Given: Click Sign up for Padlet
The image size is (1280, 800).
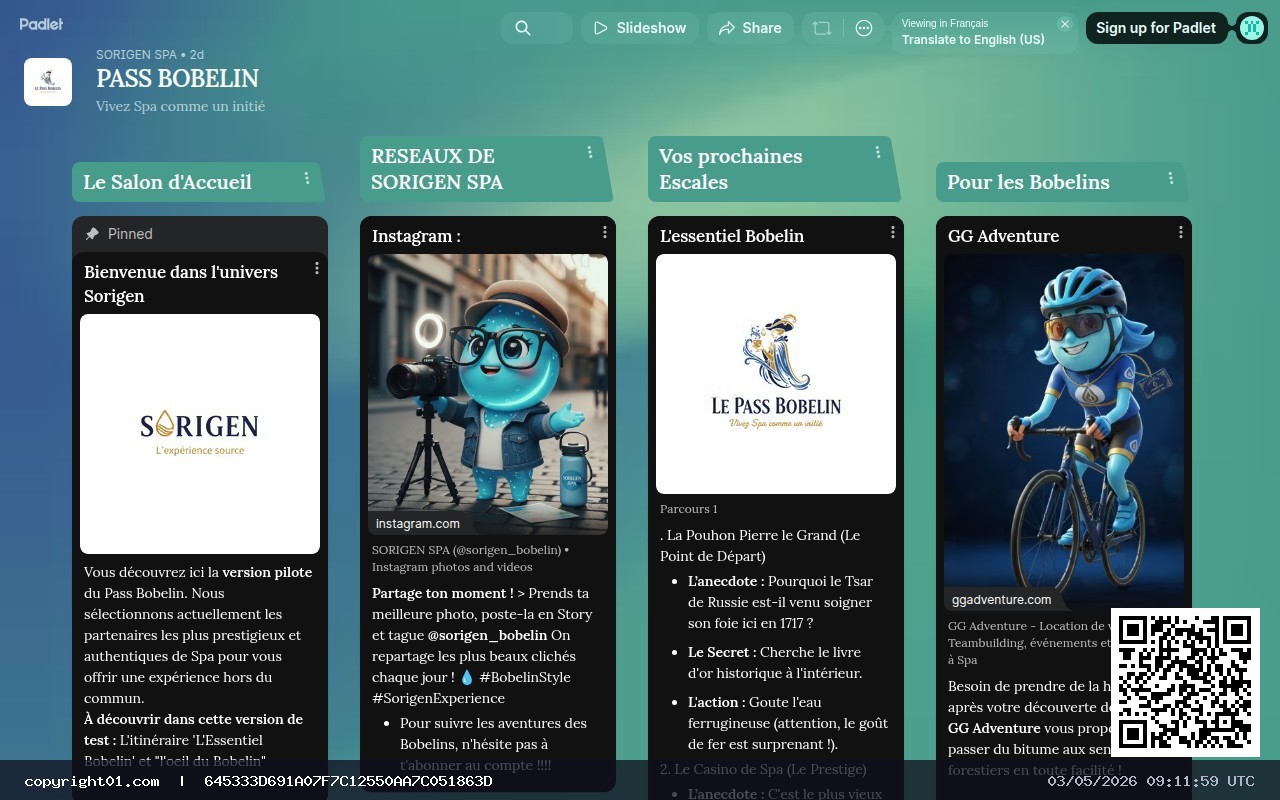Looking at the screenshot, I should [1156, 28].
